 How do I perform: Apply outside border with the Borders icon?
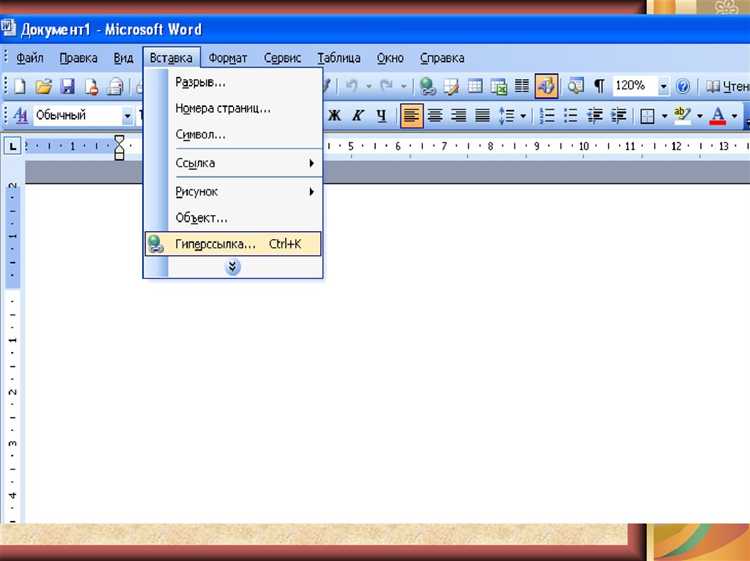tap(647, 116)
